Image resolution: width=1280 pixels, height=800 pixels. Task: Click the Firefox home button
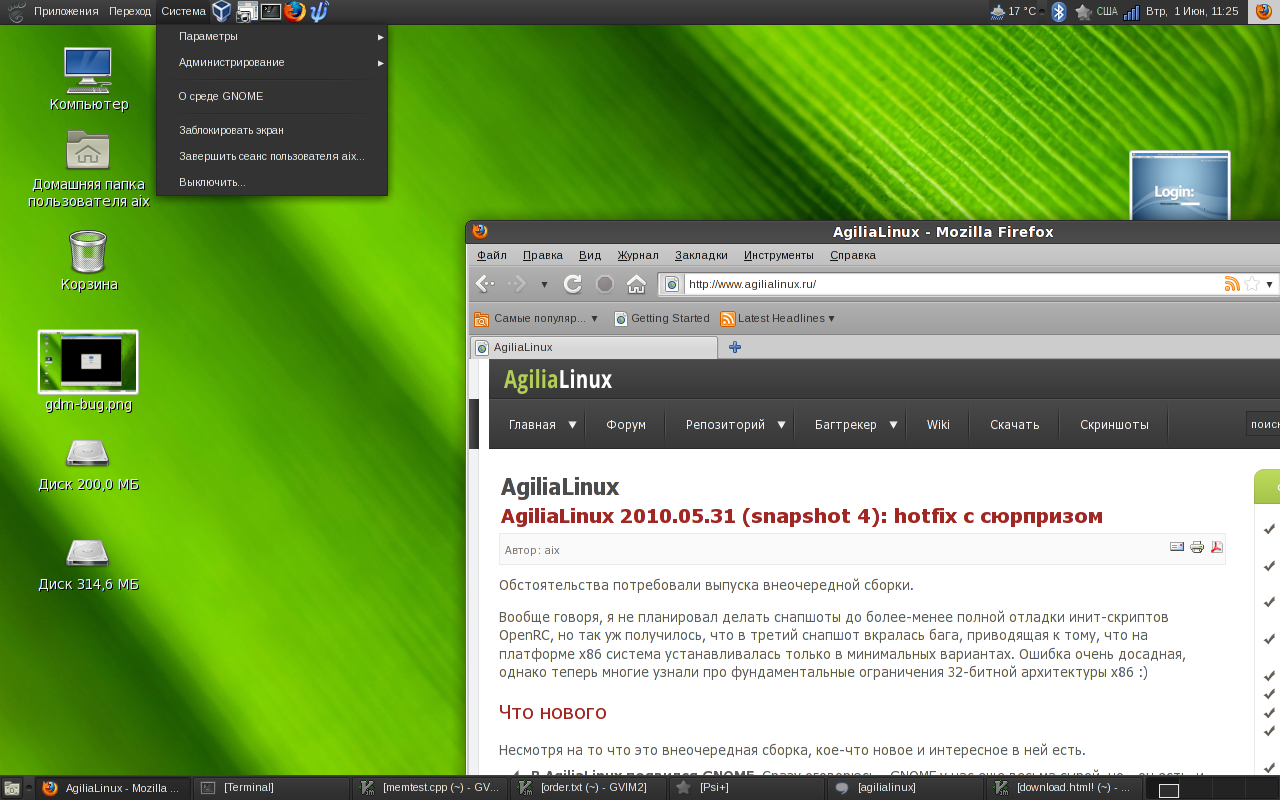(636, 284)
